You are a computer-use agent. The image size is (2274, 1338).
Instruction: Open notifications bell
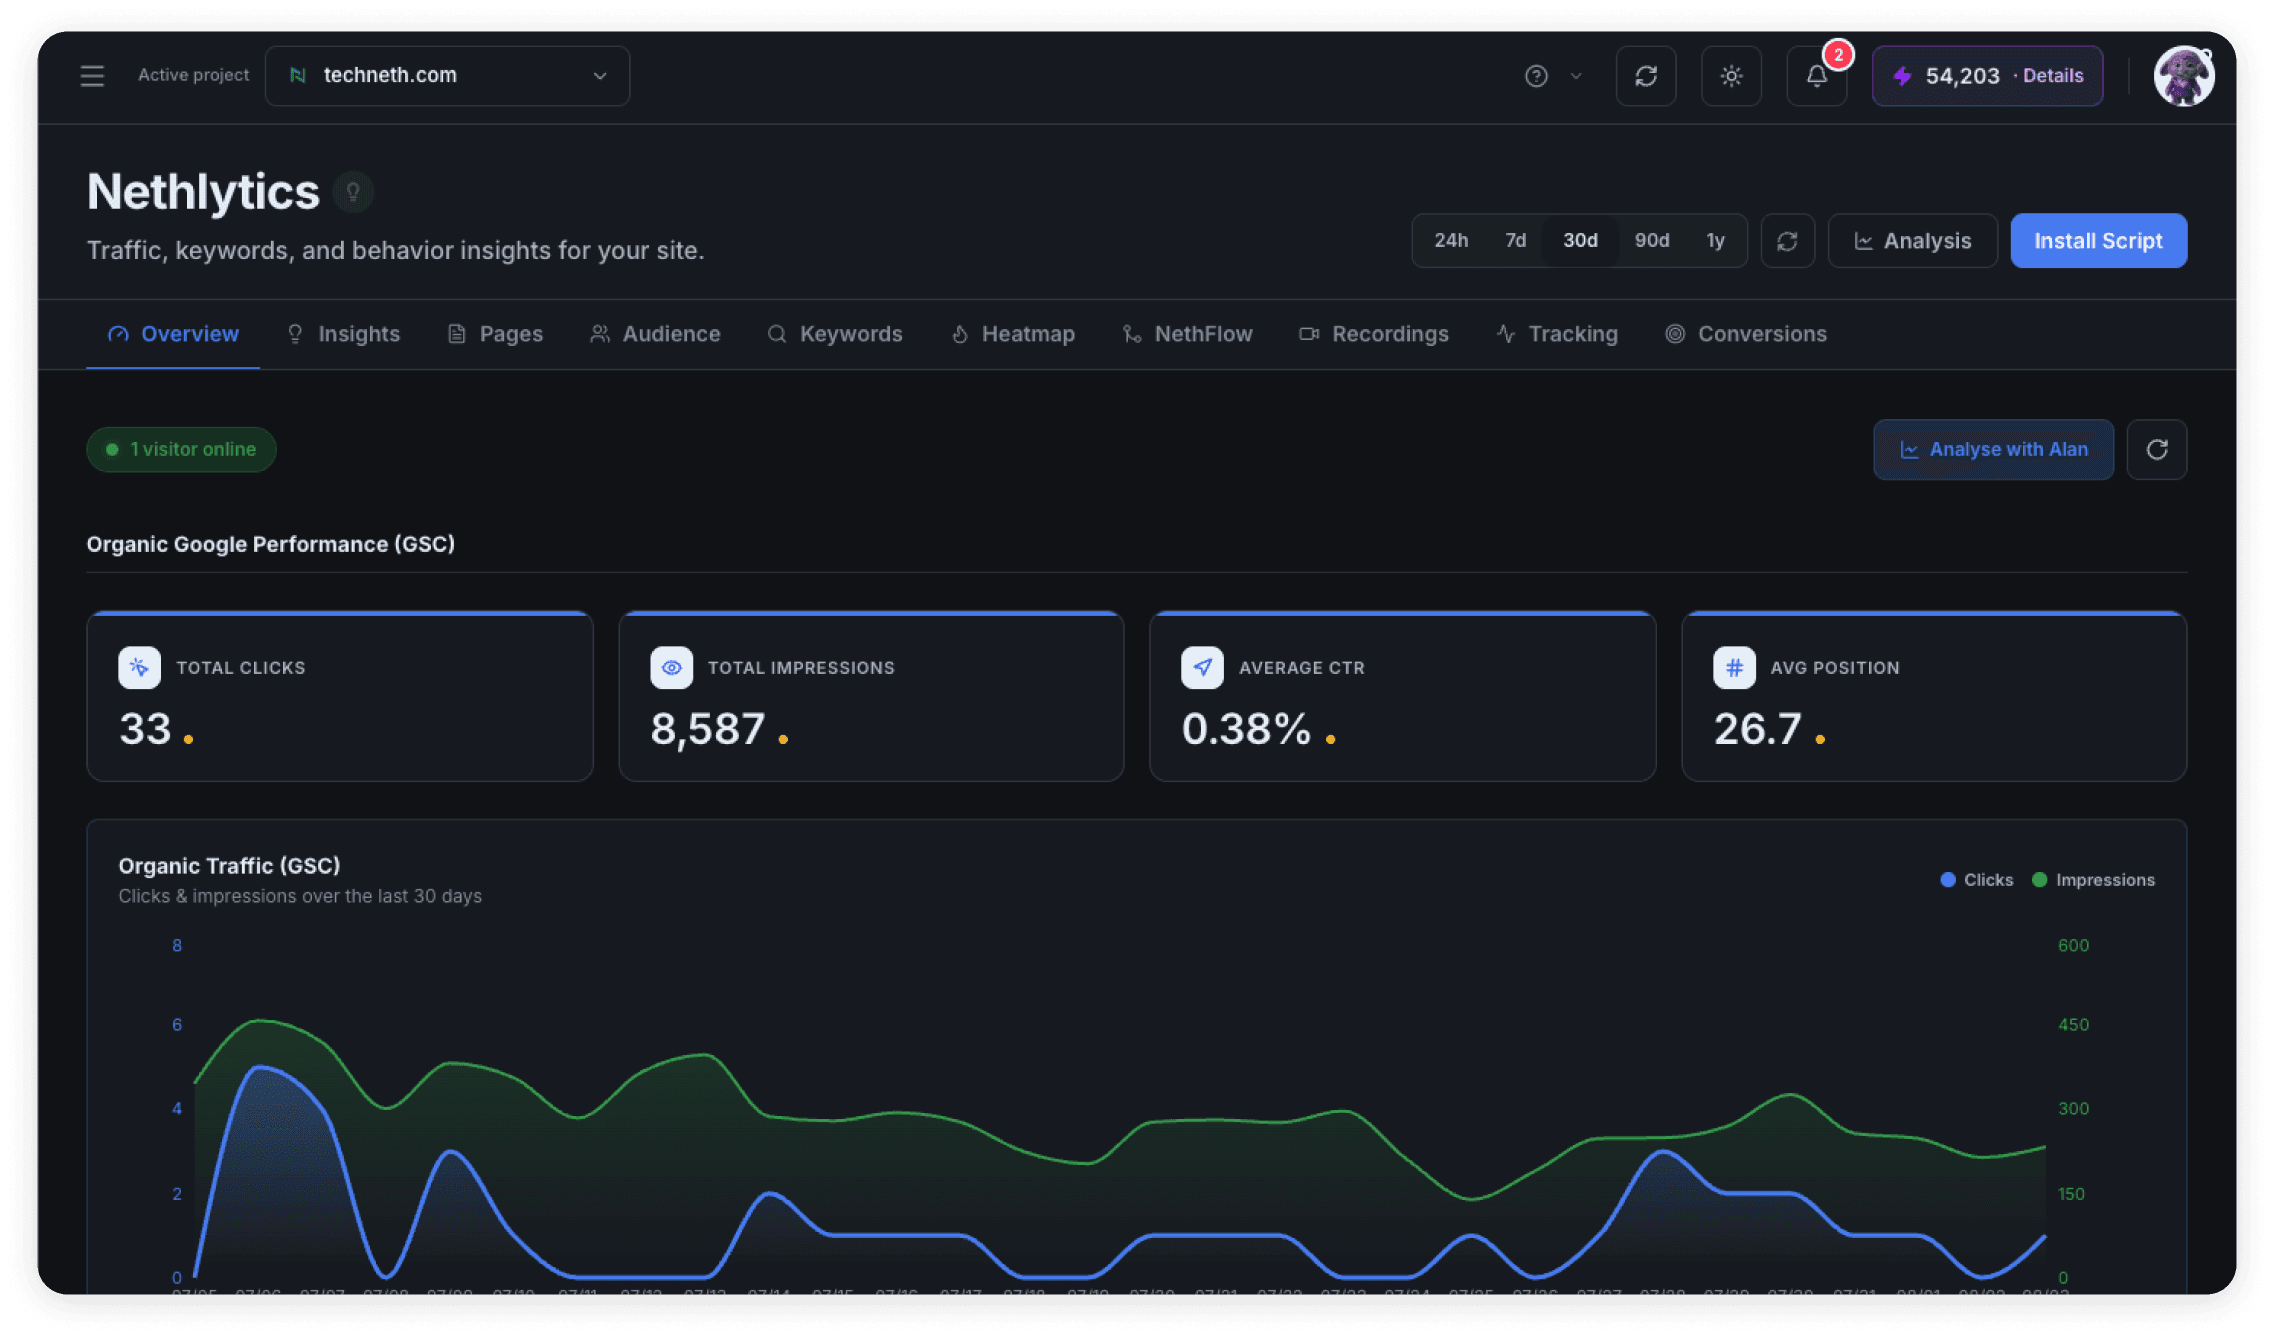(1817, 76)
